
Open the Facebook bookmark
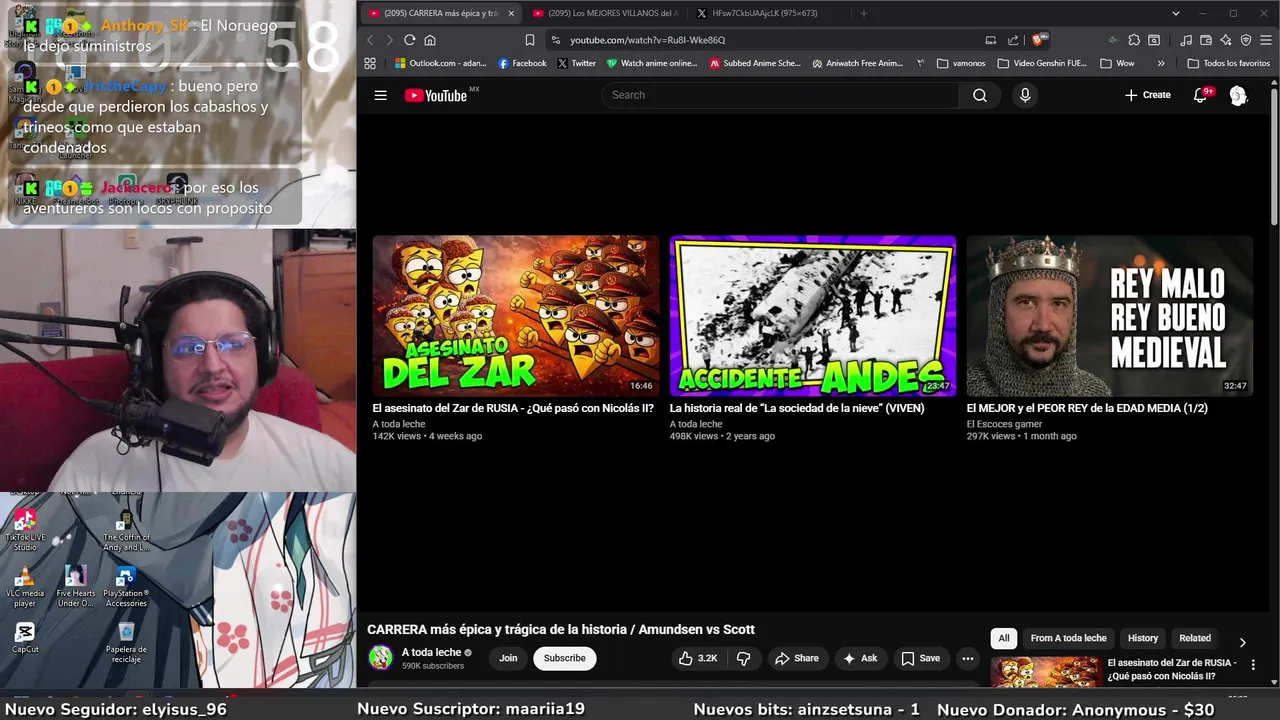(522, 63)
